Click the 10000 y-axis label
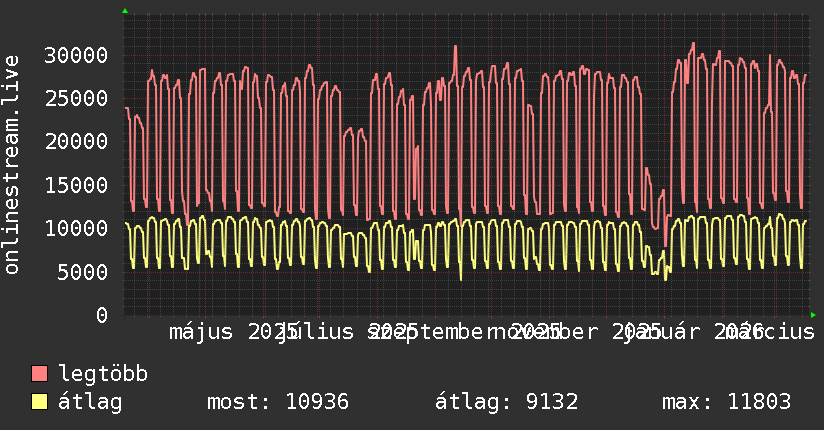 pos(76,228)
